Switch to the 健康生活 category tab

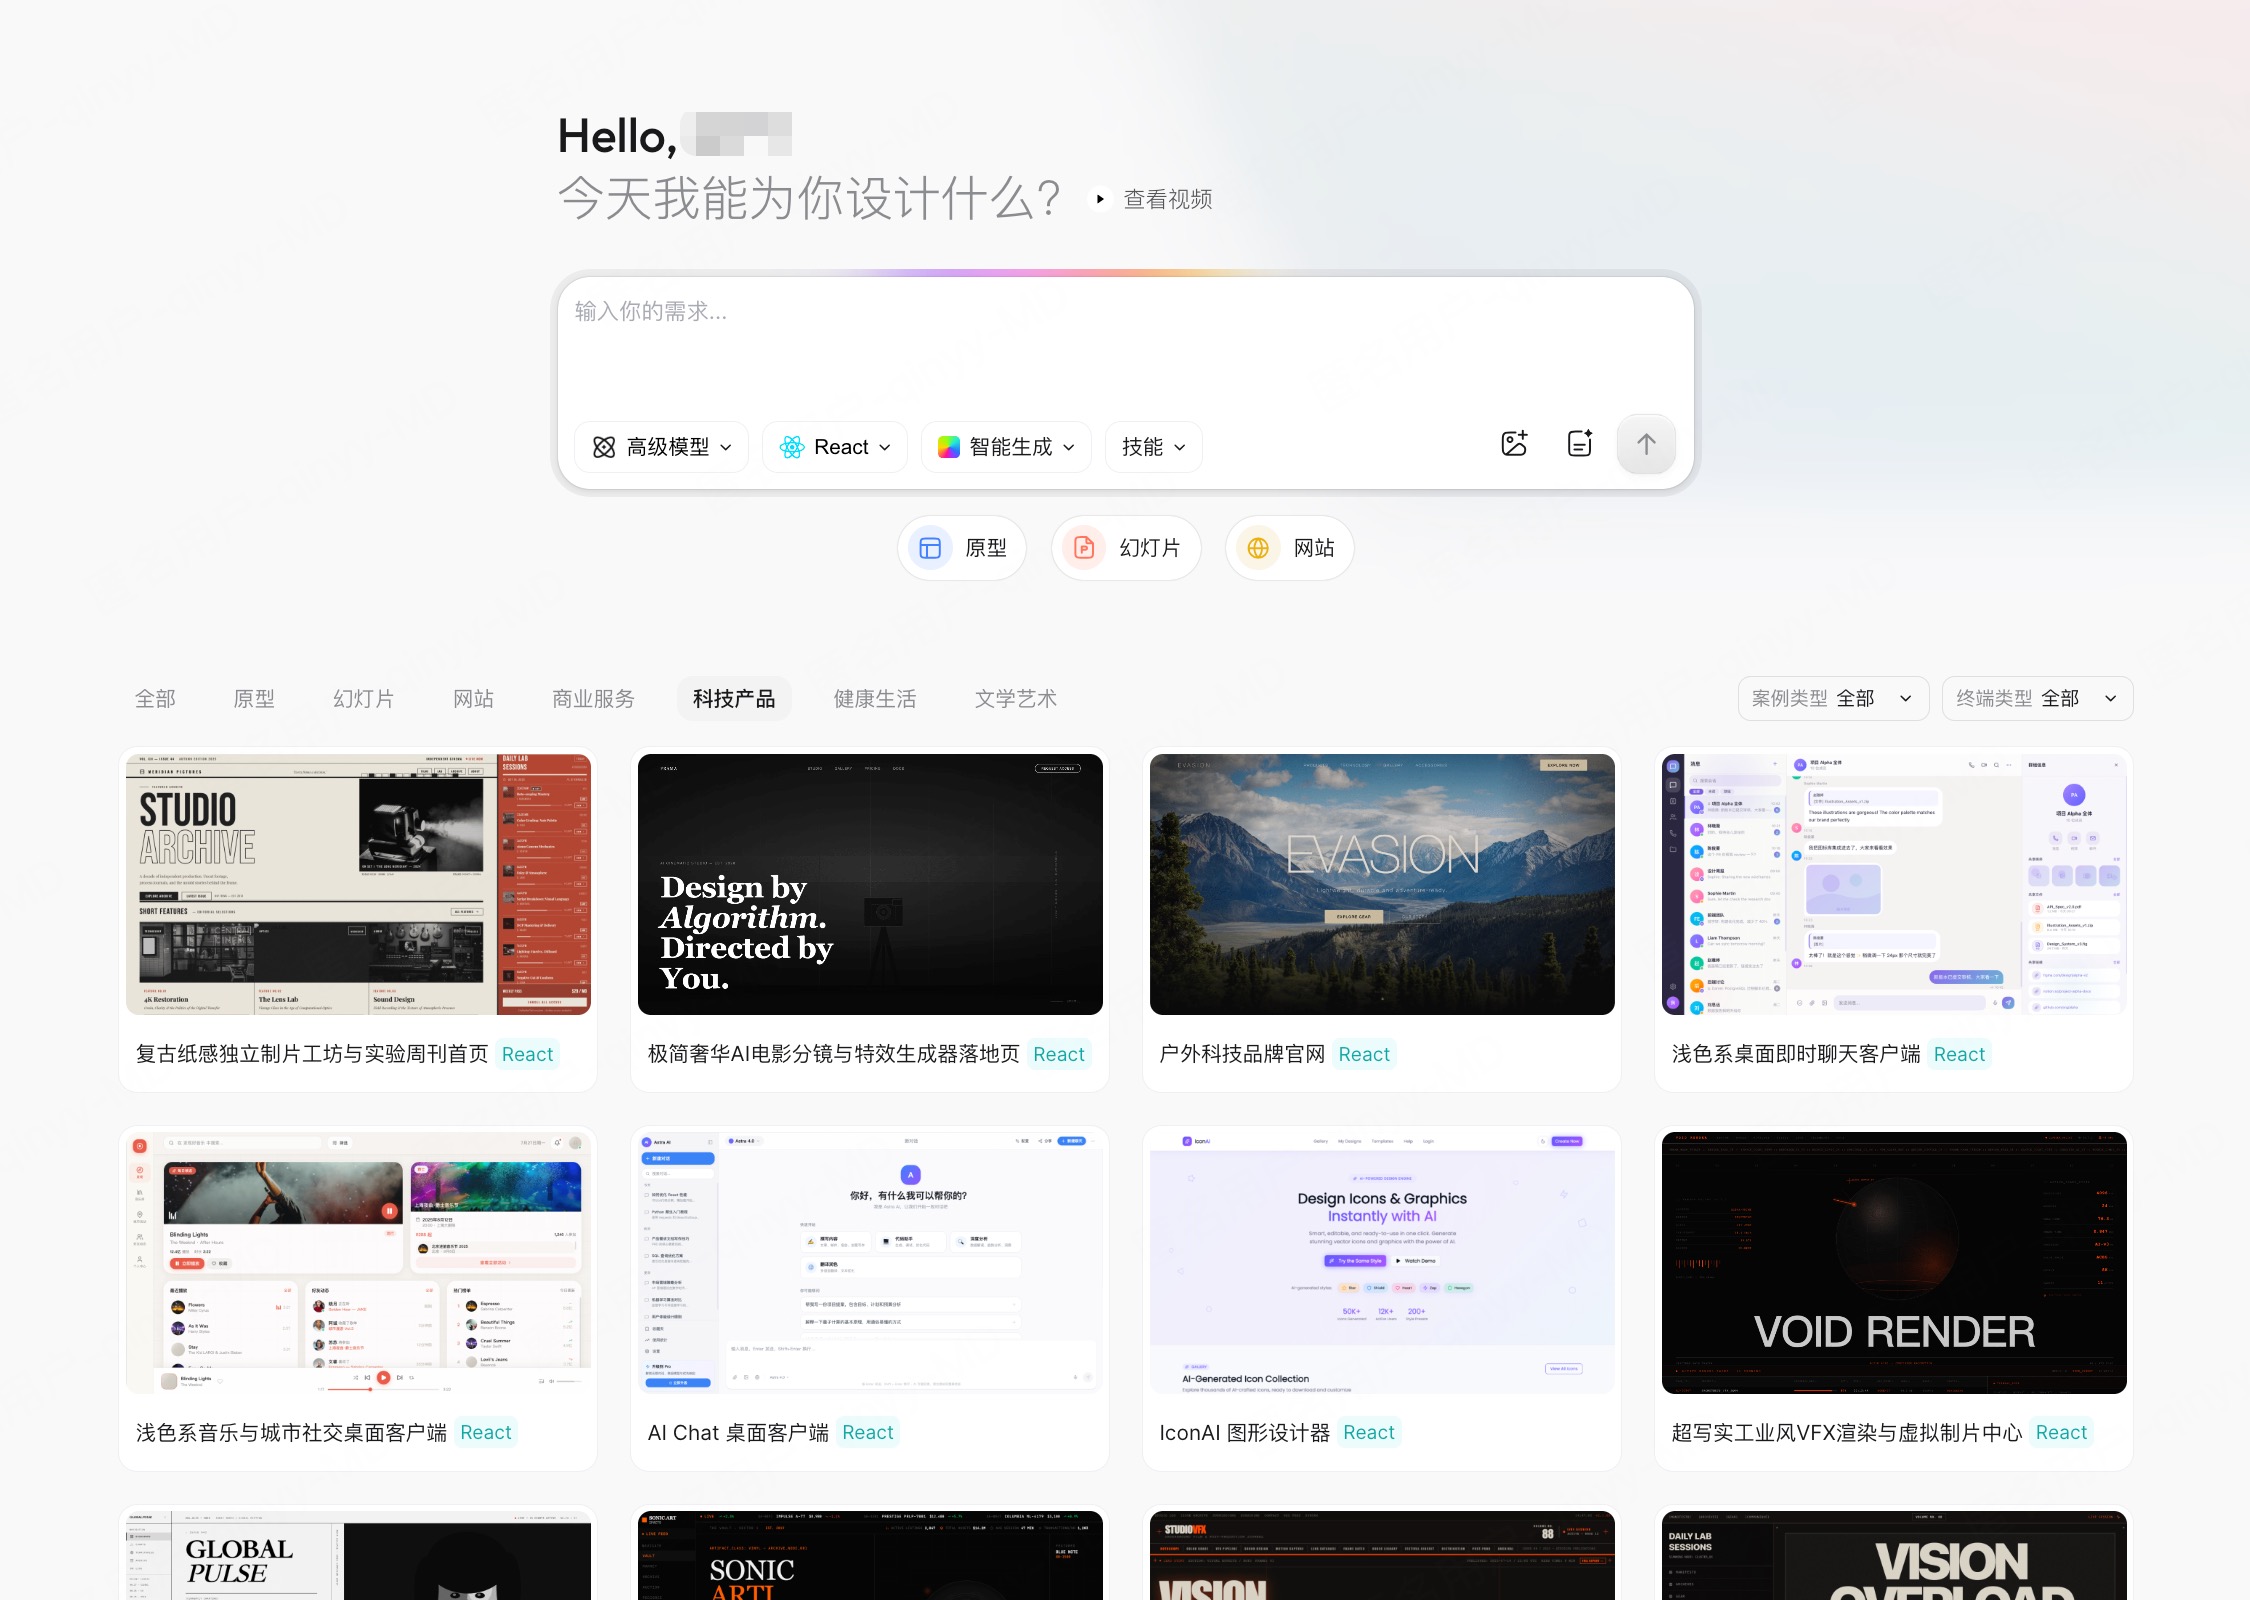(875, 699)
